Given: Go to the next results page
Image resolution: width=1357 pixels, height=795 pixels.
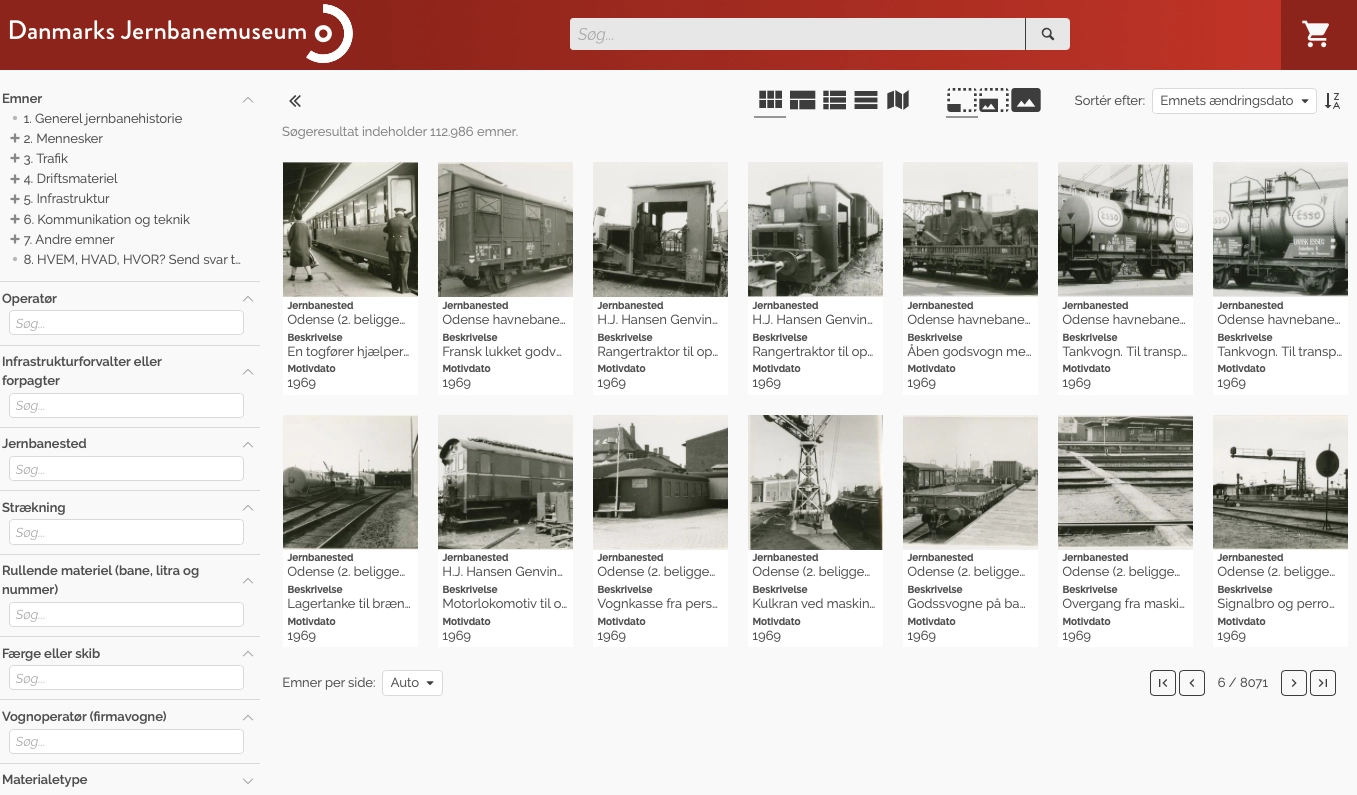Looking at the screenshot, I should (1294, 683).
